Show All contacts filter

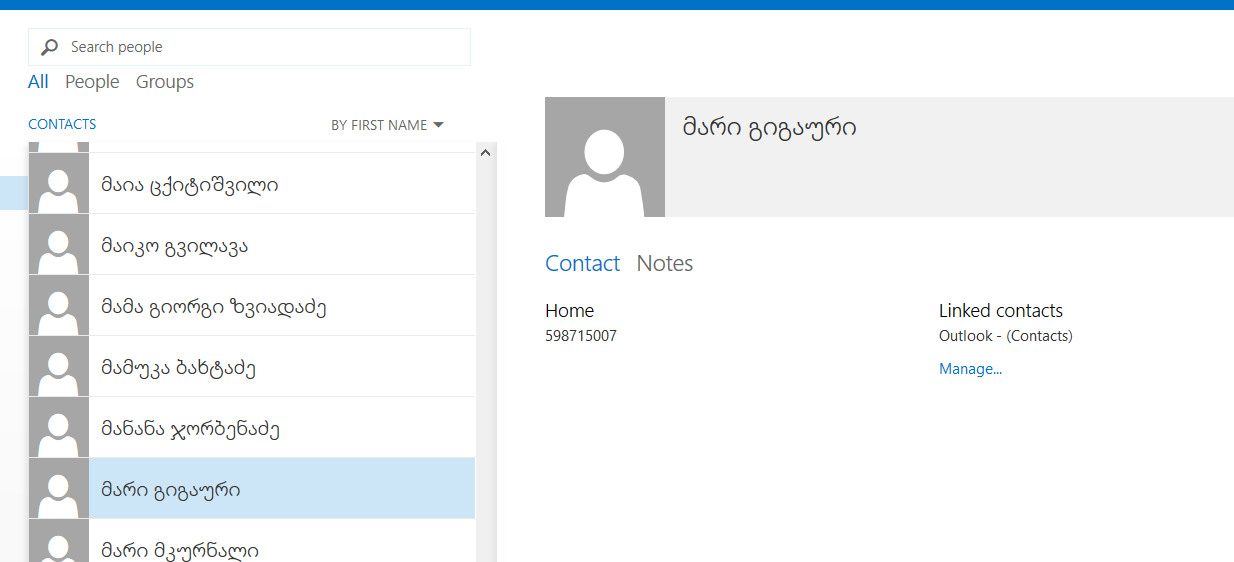[x=38, y=82]
